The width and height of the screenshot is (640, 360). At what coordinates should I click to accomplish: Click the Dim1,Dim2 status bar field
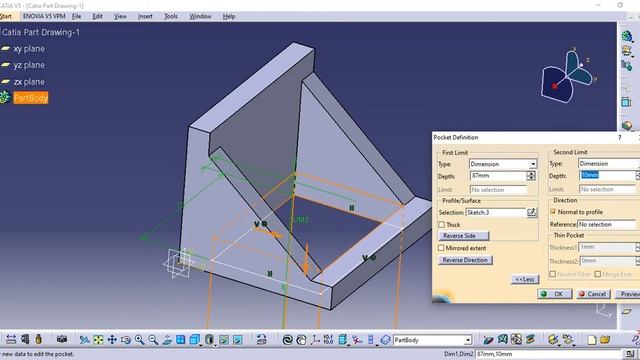point(548,354)
